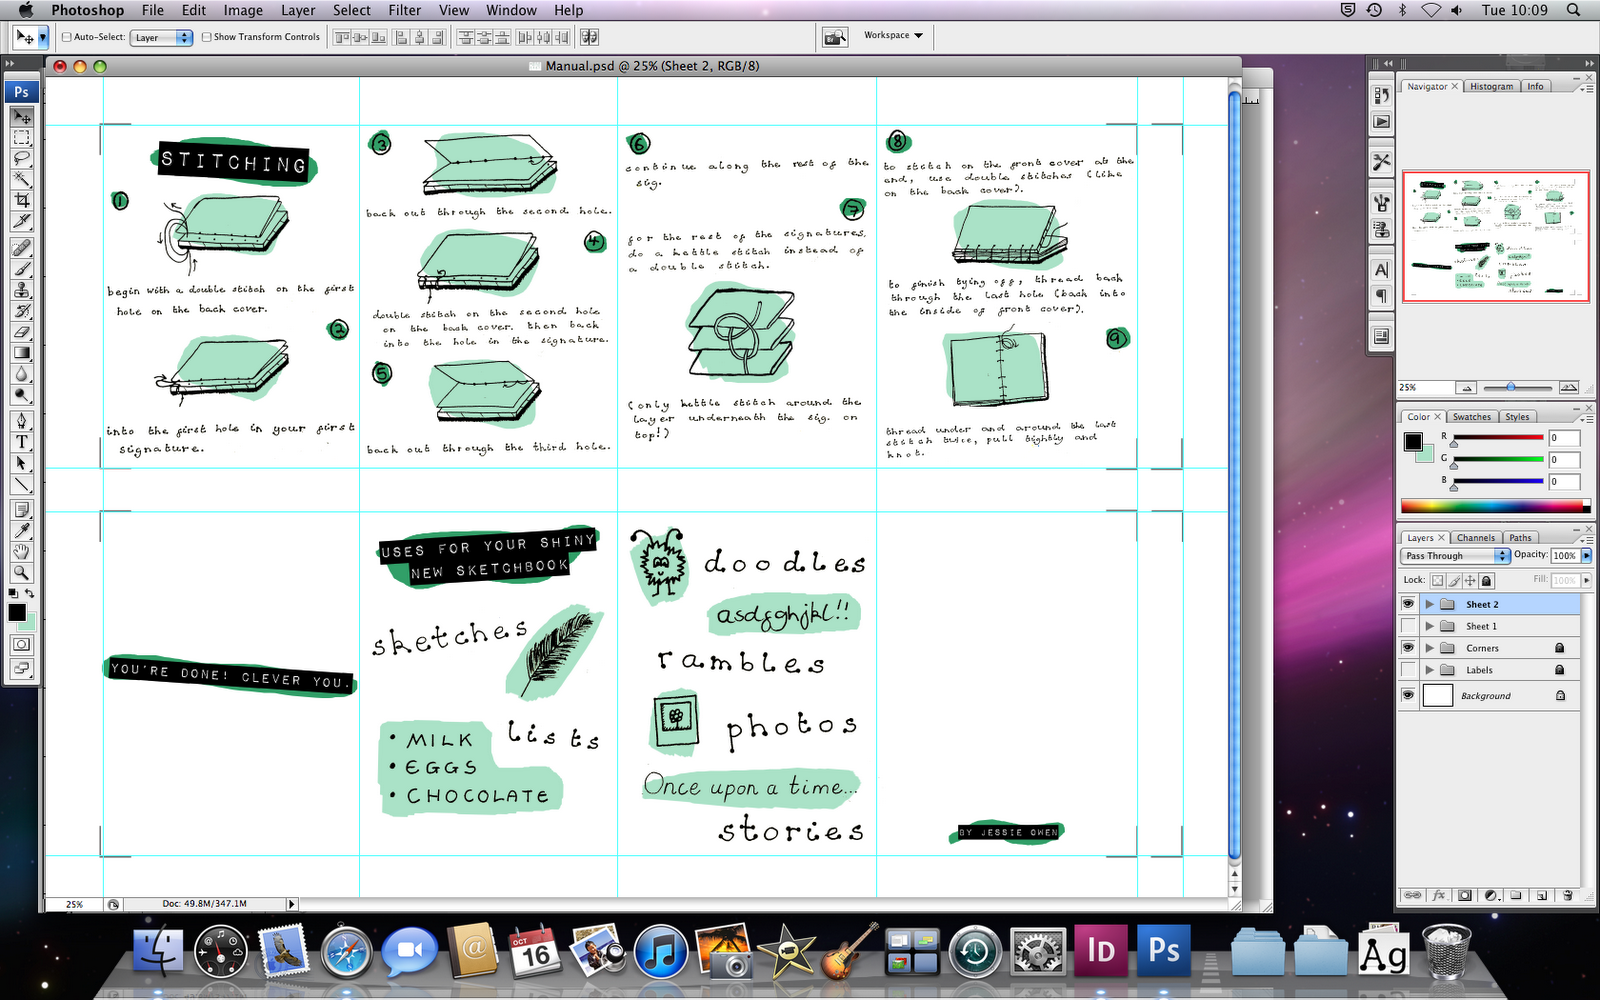Create a new layer in the Layers panel
The image size is (1600, 1000).
tap(1541, 896)
